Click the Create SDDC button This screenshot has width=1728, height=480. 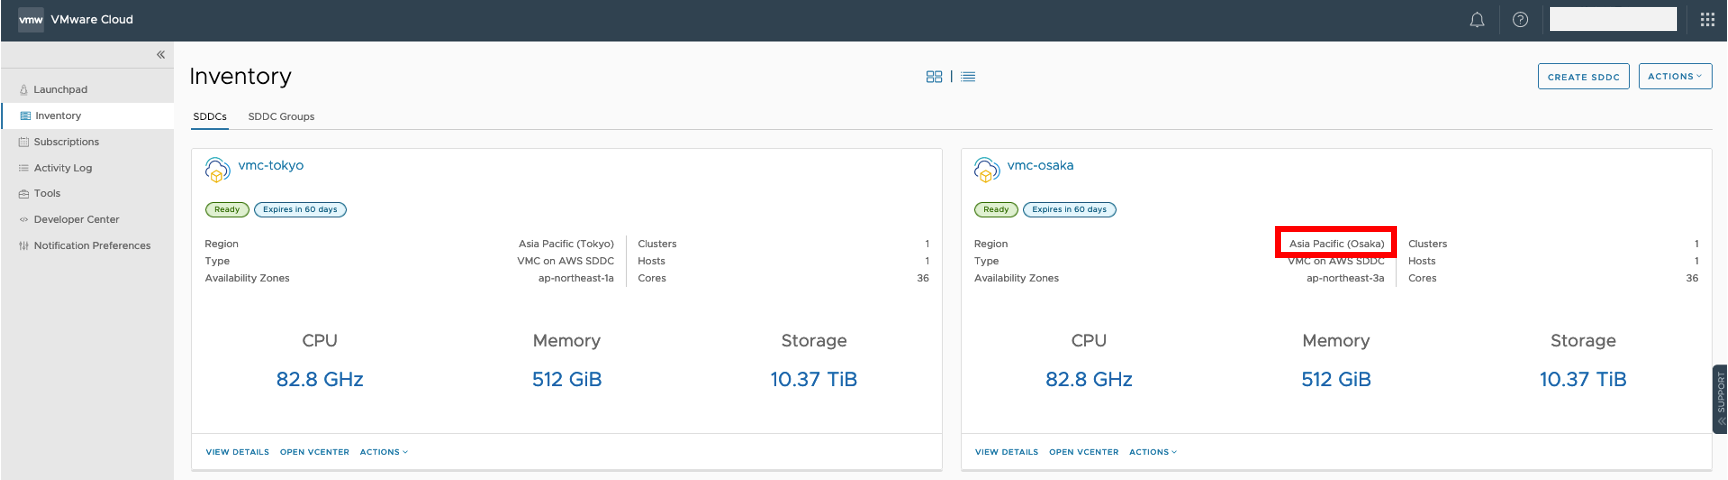(x=1583, y=77)
